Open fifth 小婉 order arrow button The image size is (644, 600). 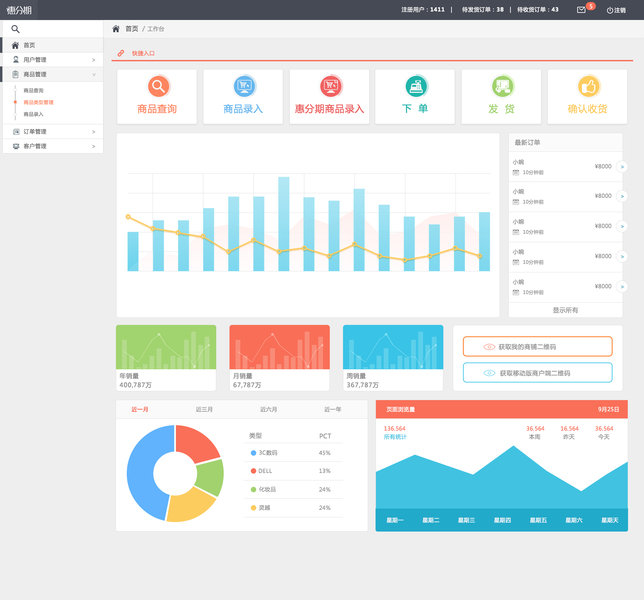pos(622,287)
